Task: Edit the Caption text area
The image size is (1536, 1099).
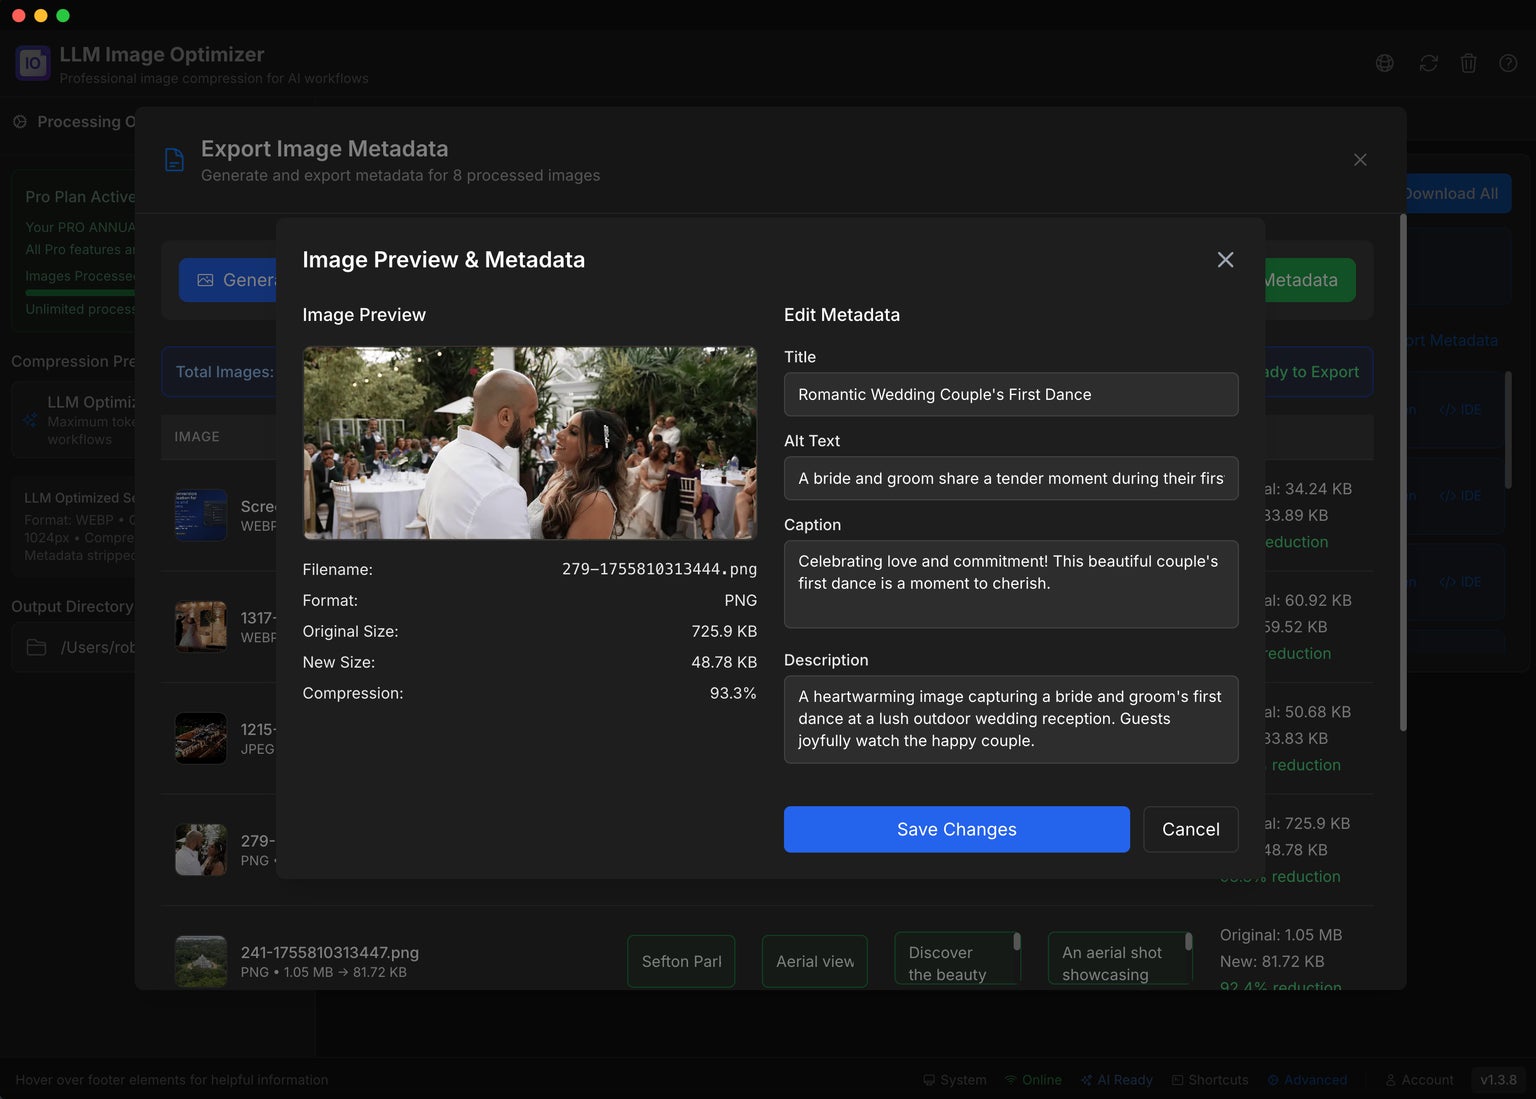Action: point(1011,585)
